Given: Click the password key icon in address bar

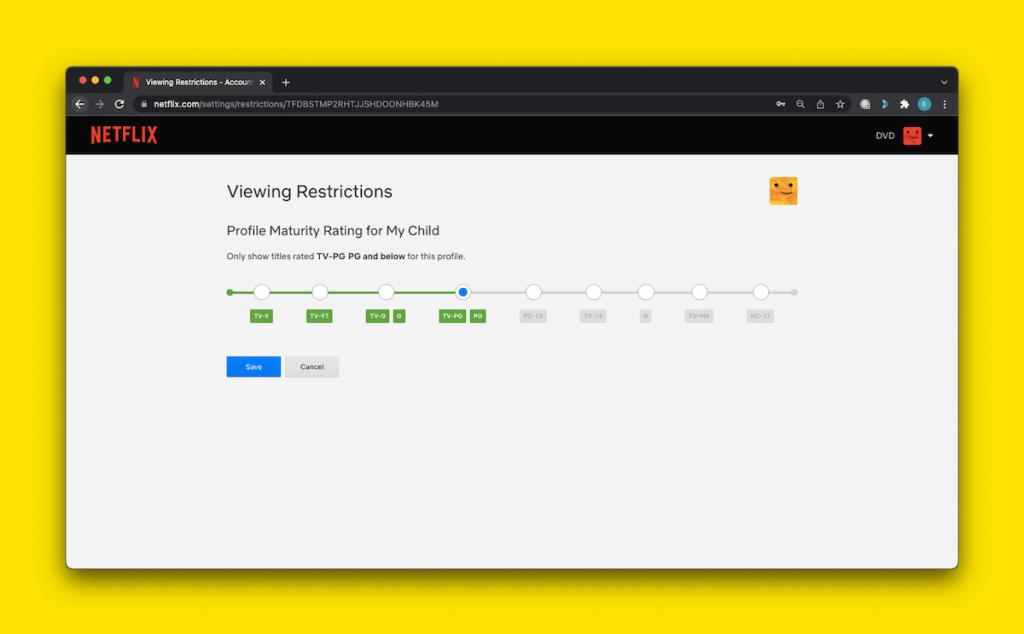Looking at the screenshot, I should [780, 104].
